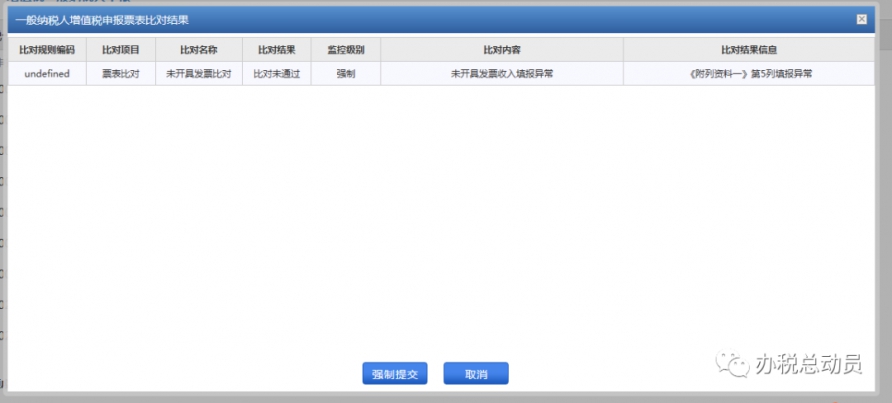Click the 强制提交 button
892x403 pixels.
(x=395, y=373)
